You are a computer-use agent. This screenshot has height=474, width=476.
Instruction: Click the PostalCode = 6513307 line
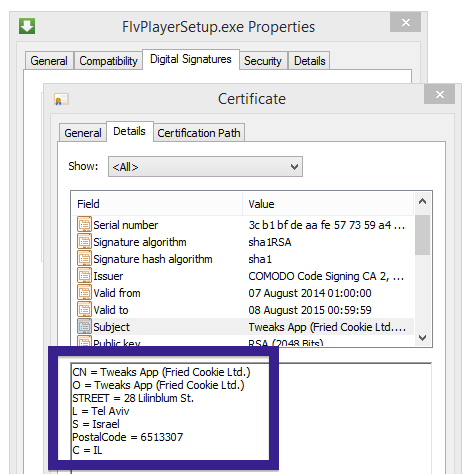coord(128,437)
